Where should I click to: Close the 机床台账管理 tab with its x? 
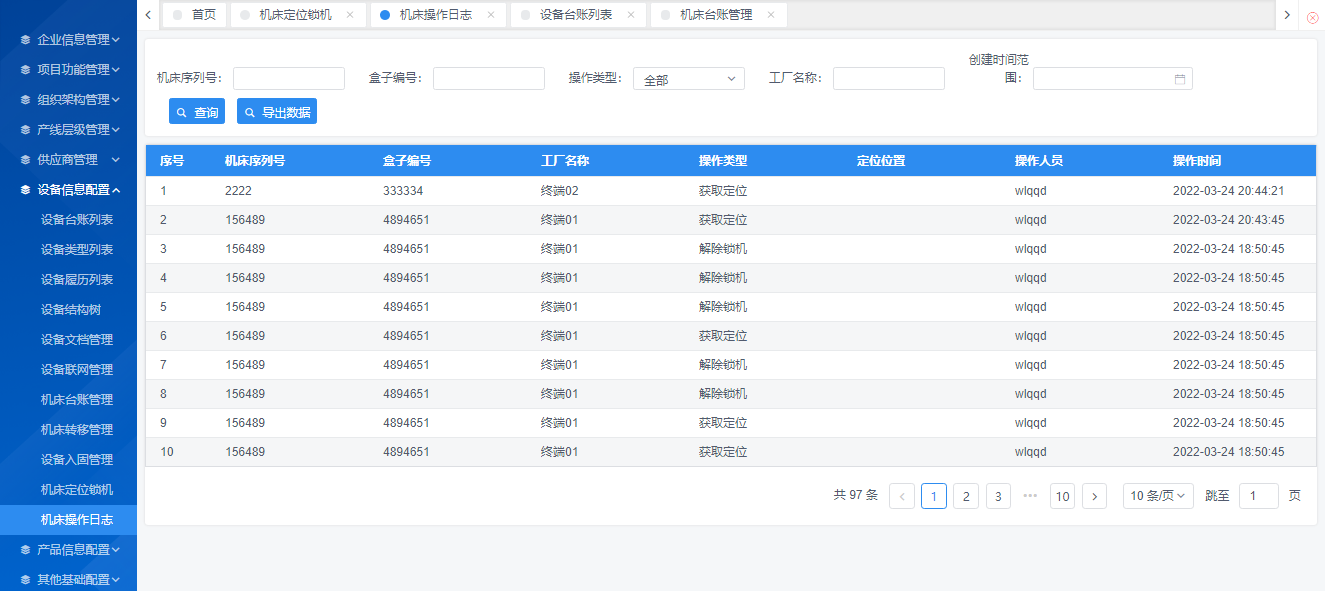click(x=770, y=15)
